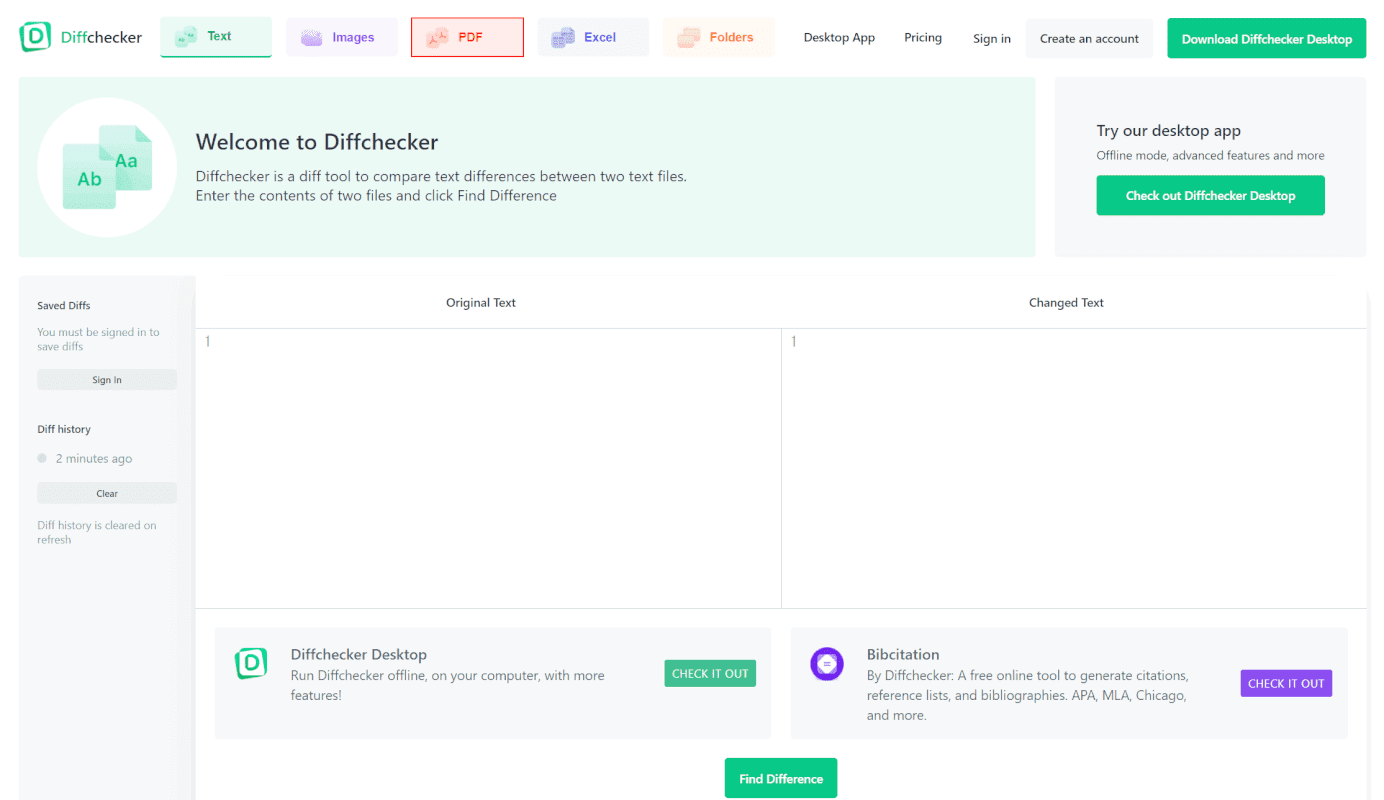
Task: Click the Diff history heading
Action: click(x=64, y=429)
